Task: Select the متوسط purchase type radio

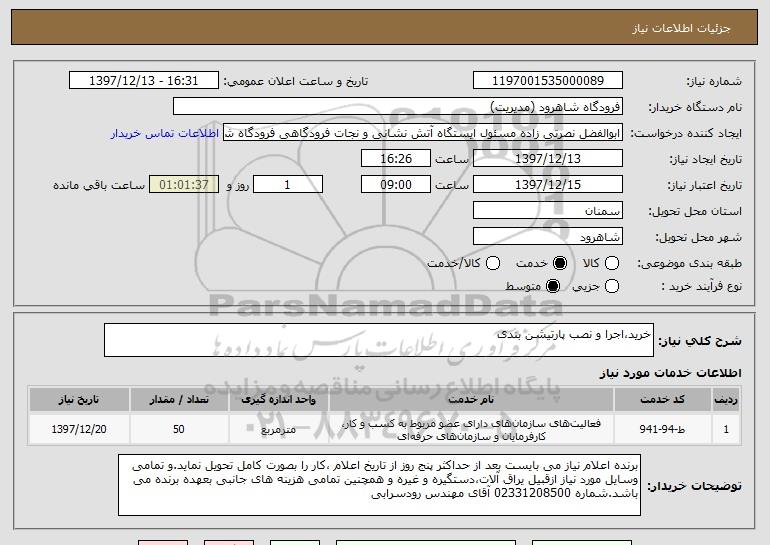Action: (x=552, y=286)
